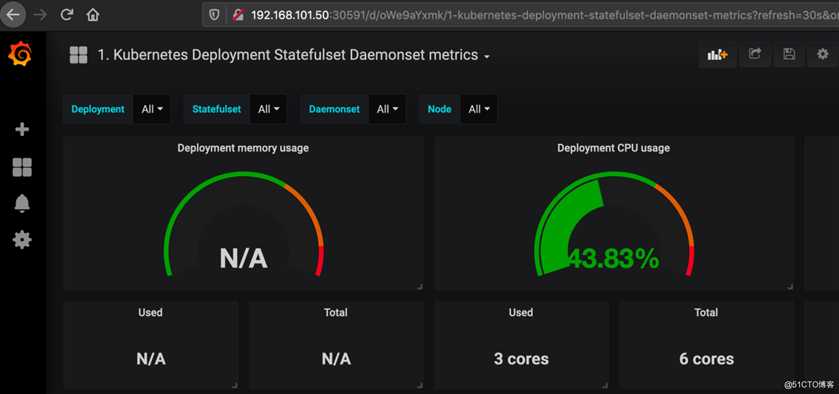
Task: Open the memory Used panel title
Action: tap(150, 312)
